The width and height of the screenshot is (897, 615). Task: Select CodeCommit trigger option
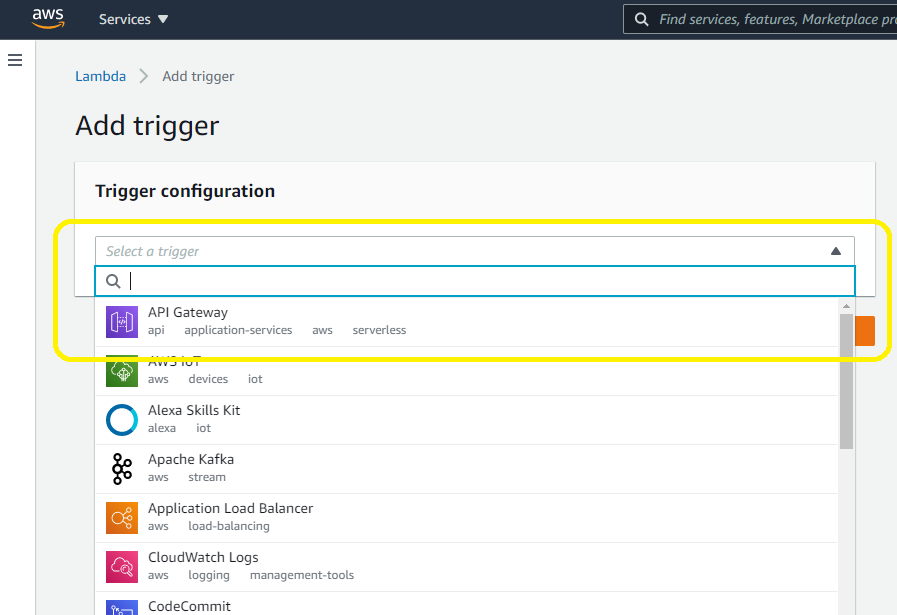[x=466, y=604]
